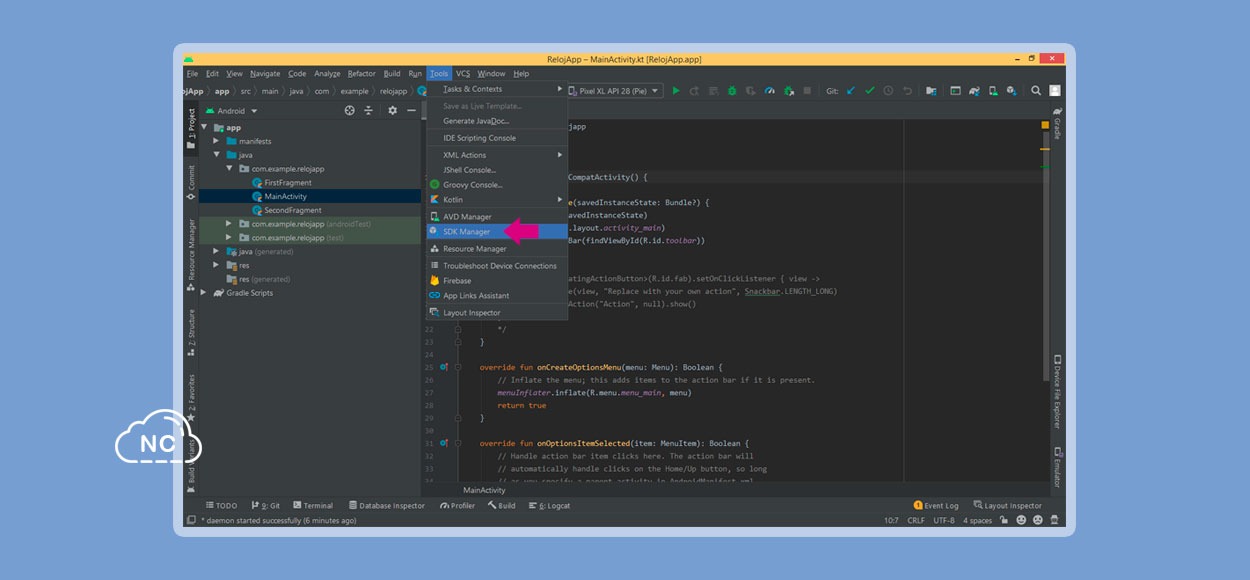Open the VCS menu

463,73
